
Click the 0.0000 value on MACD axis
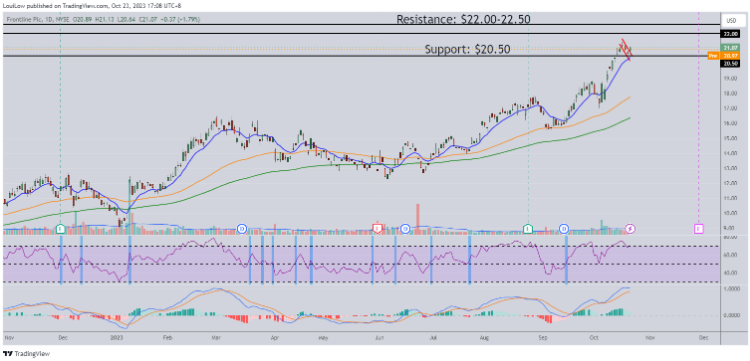pos(733,315)
